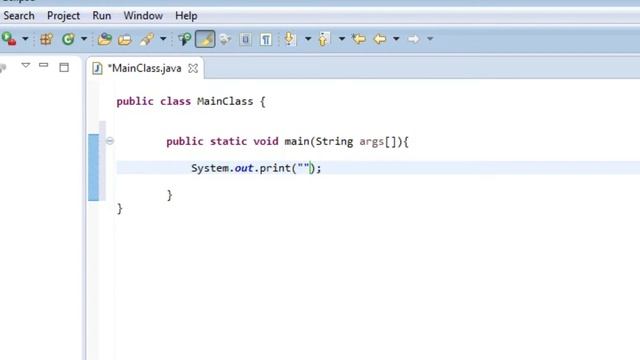Screen dimensions: 640x360
Task: Toggle the breadcrumb icon left of Mark Occurrences
Action: tap(184, 39)
